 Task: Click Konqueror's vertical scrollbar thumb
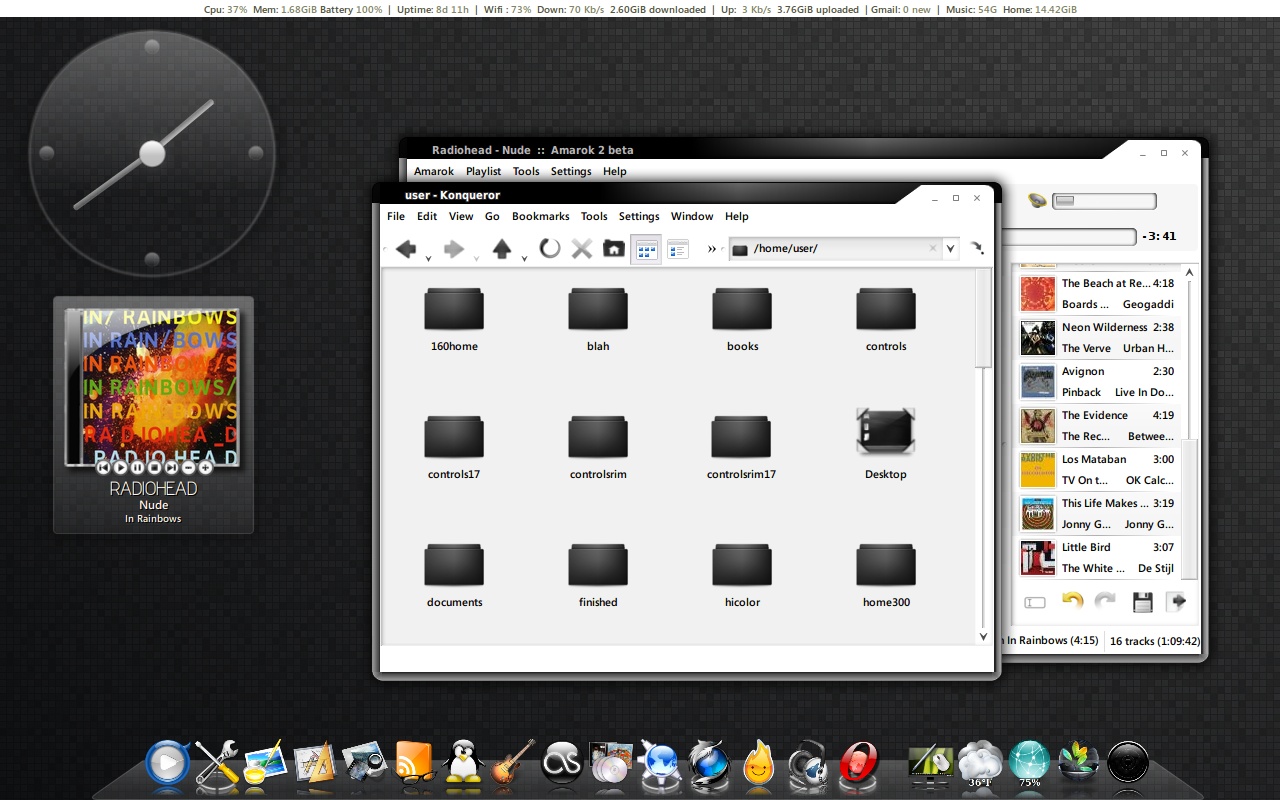pos(983,318)
